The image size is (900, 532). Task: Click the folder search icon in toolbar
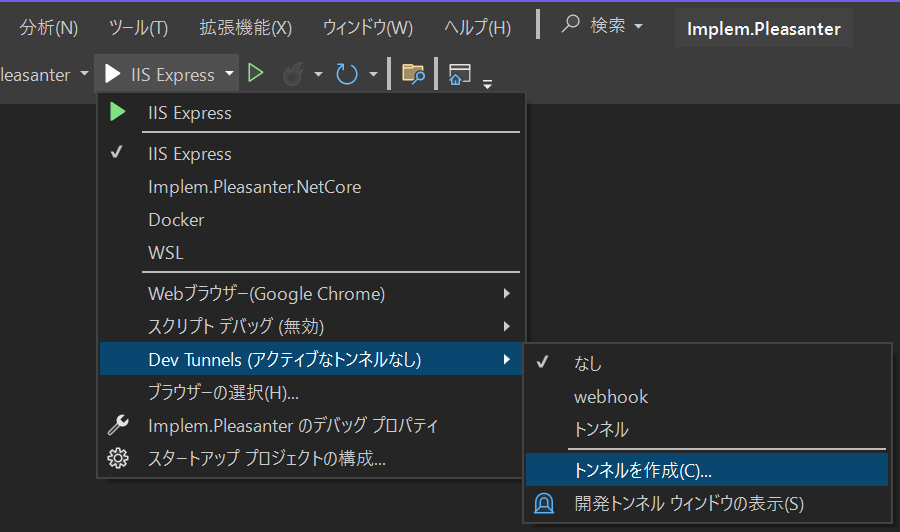click(413, 74)
